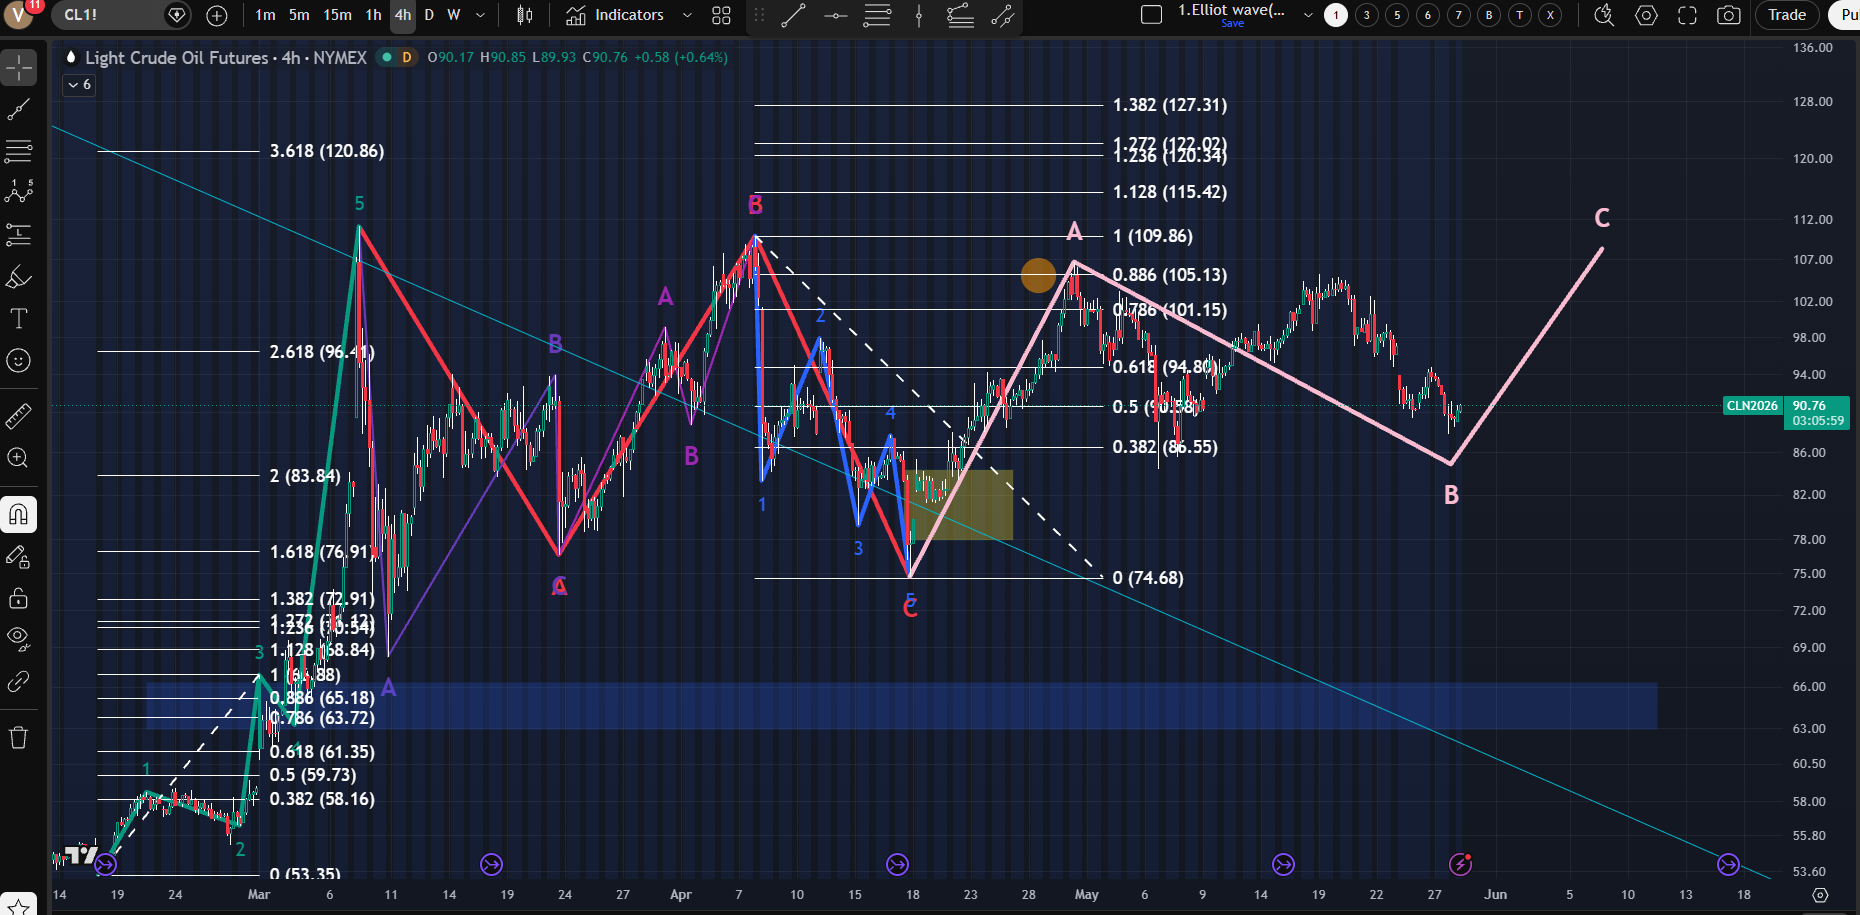Select layout tab 1
This screenshot has height=915, width=1860.
[x=1336, y=15]
